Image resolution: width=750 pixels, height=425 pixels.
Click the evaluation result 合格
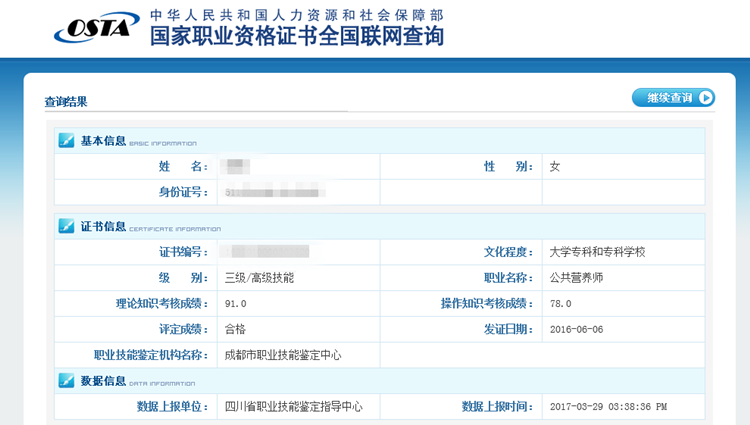235,329
